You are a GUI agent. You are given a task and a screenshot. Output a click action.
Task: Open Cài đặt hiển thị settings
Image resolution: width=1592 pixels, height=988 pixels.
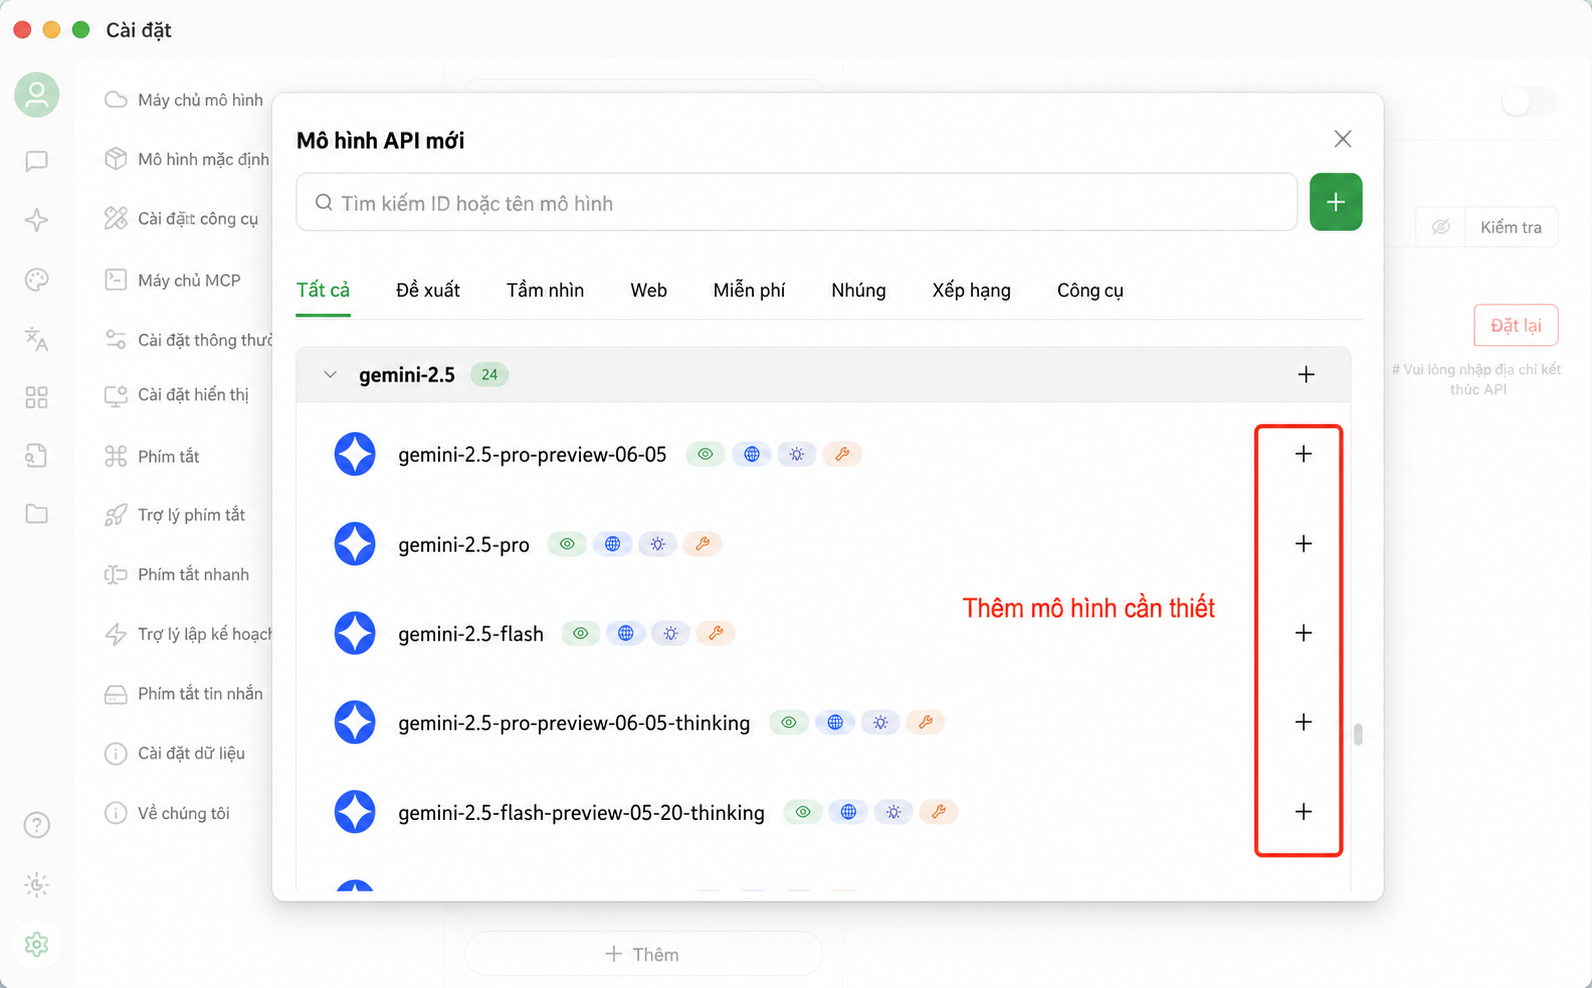pyautogui.click(x=177, y=395)
